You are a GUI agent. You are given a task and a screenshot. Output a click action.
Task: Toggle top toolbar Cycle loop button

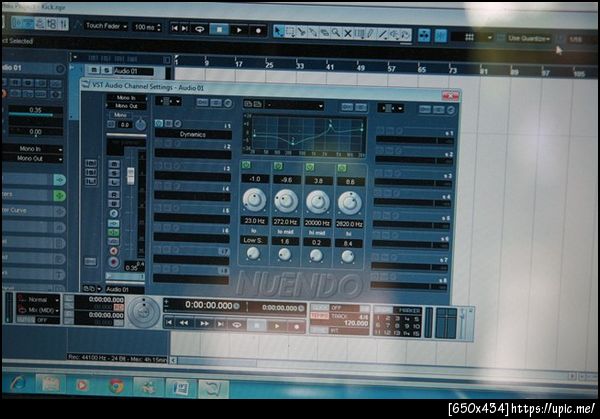(x=199, y=29)
